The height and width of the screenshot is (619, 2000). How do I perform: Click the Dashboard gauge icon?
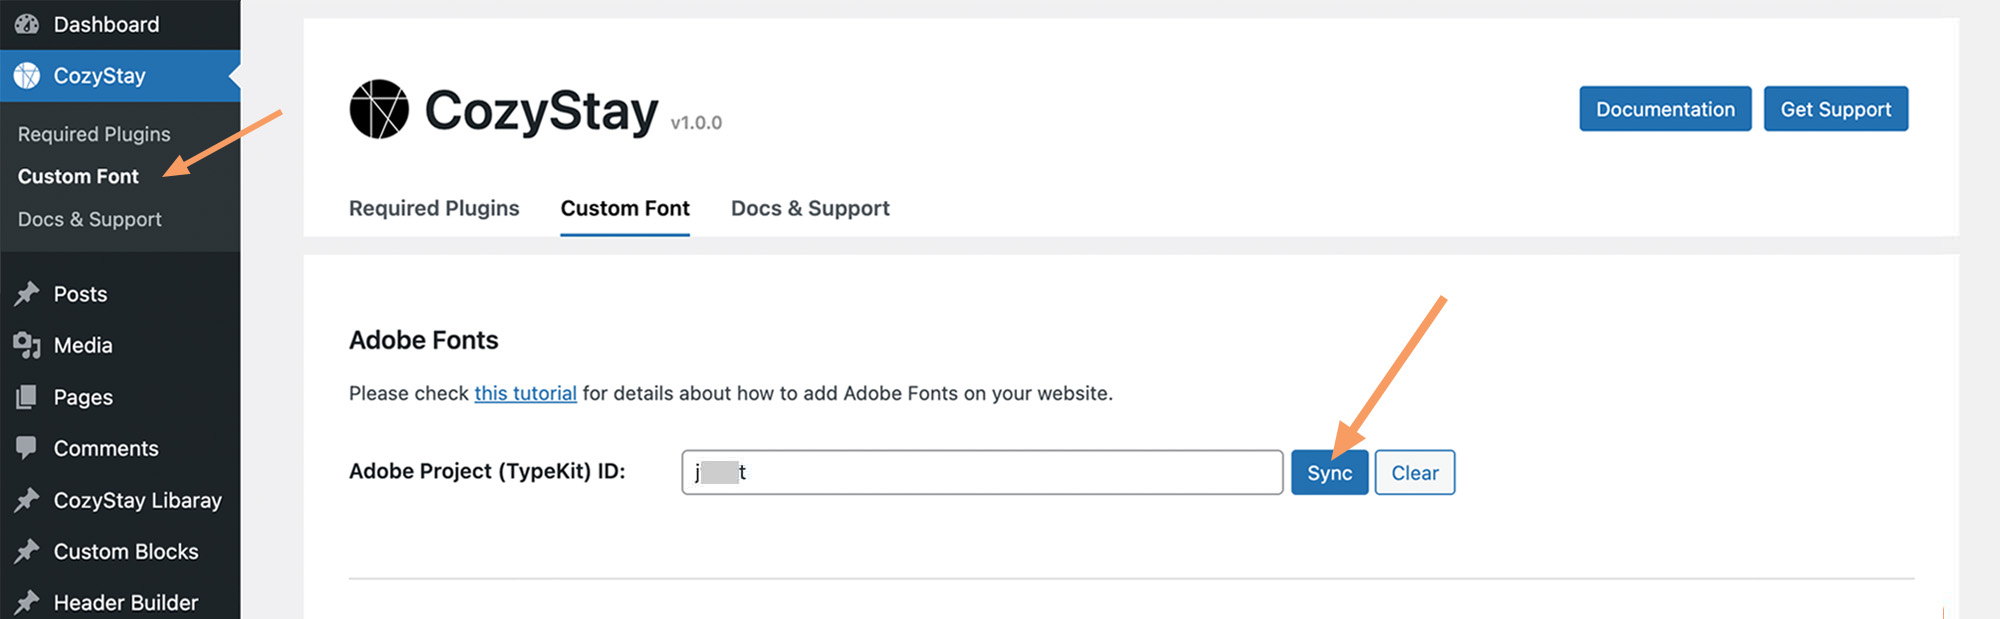coord(27,24)
